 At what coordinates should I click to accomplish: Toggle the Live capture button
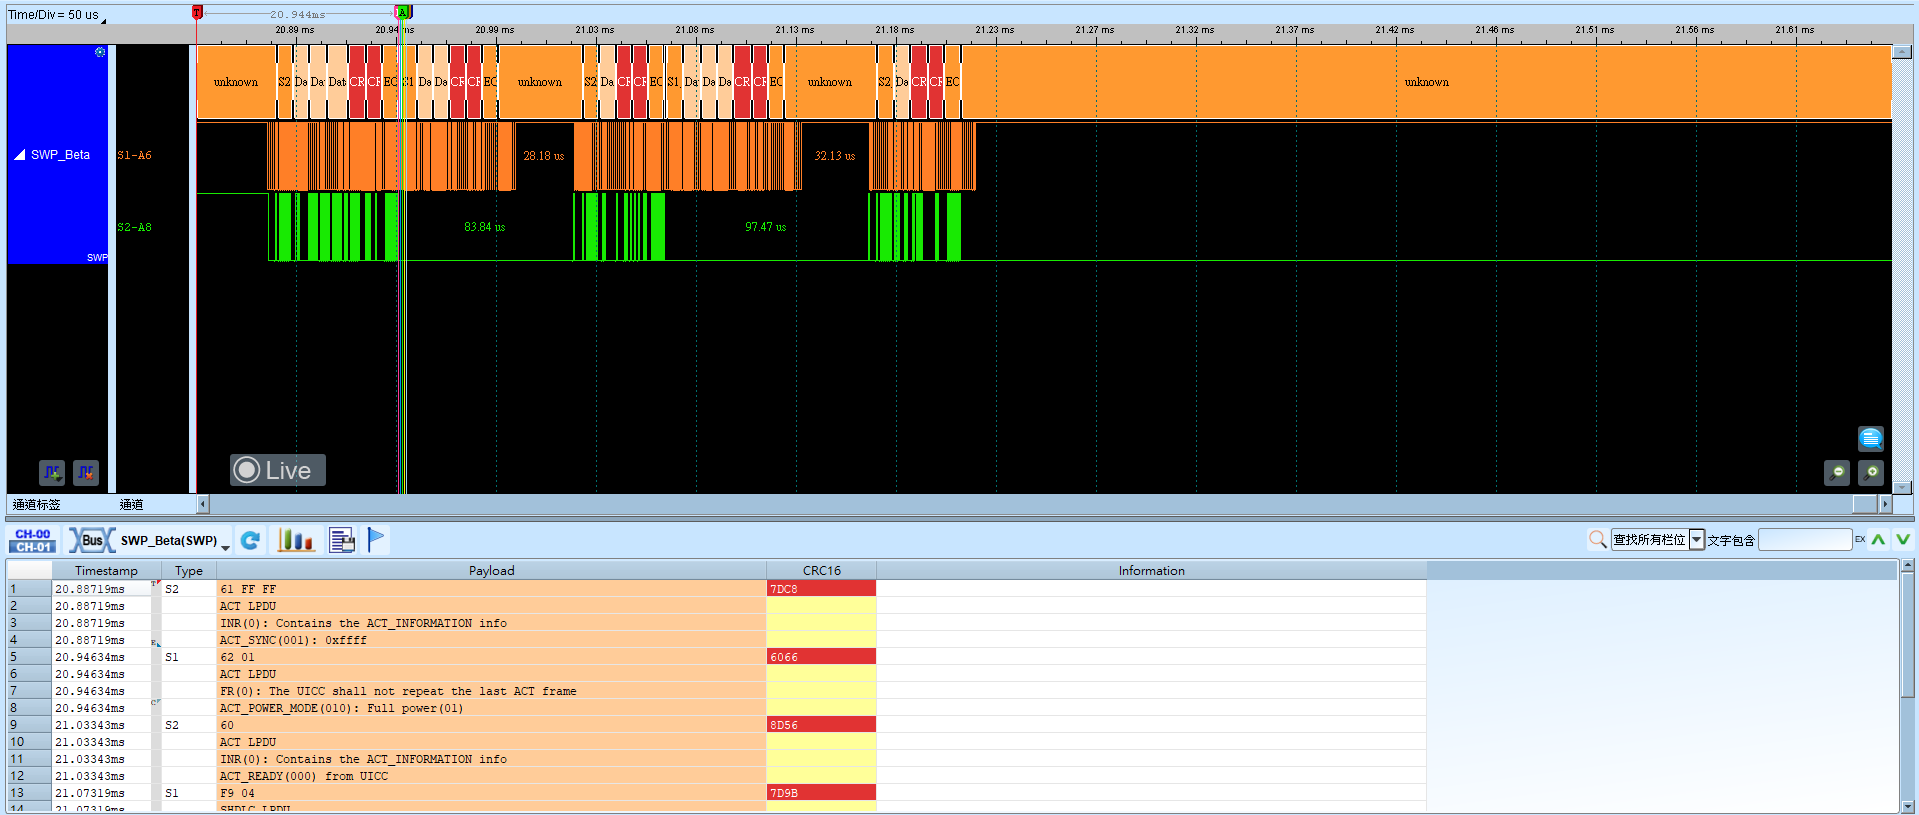point(278,470)
